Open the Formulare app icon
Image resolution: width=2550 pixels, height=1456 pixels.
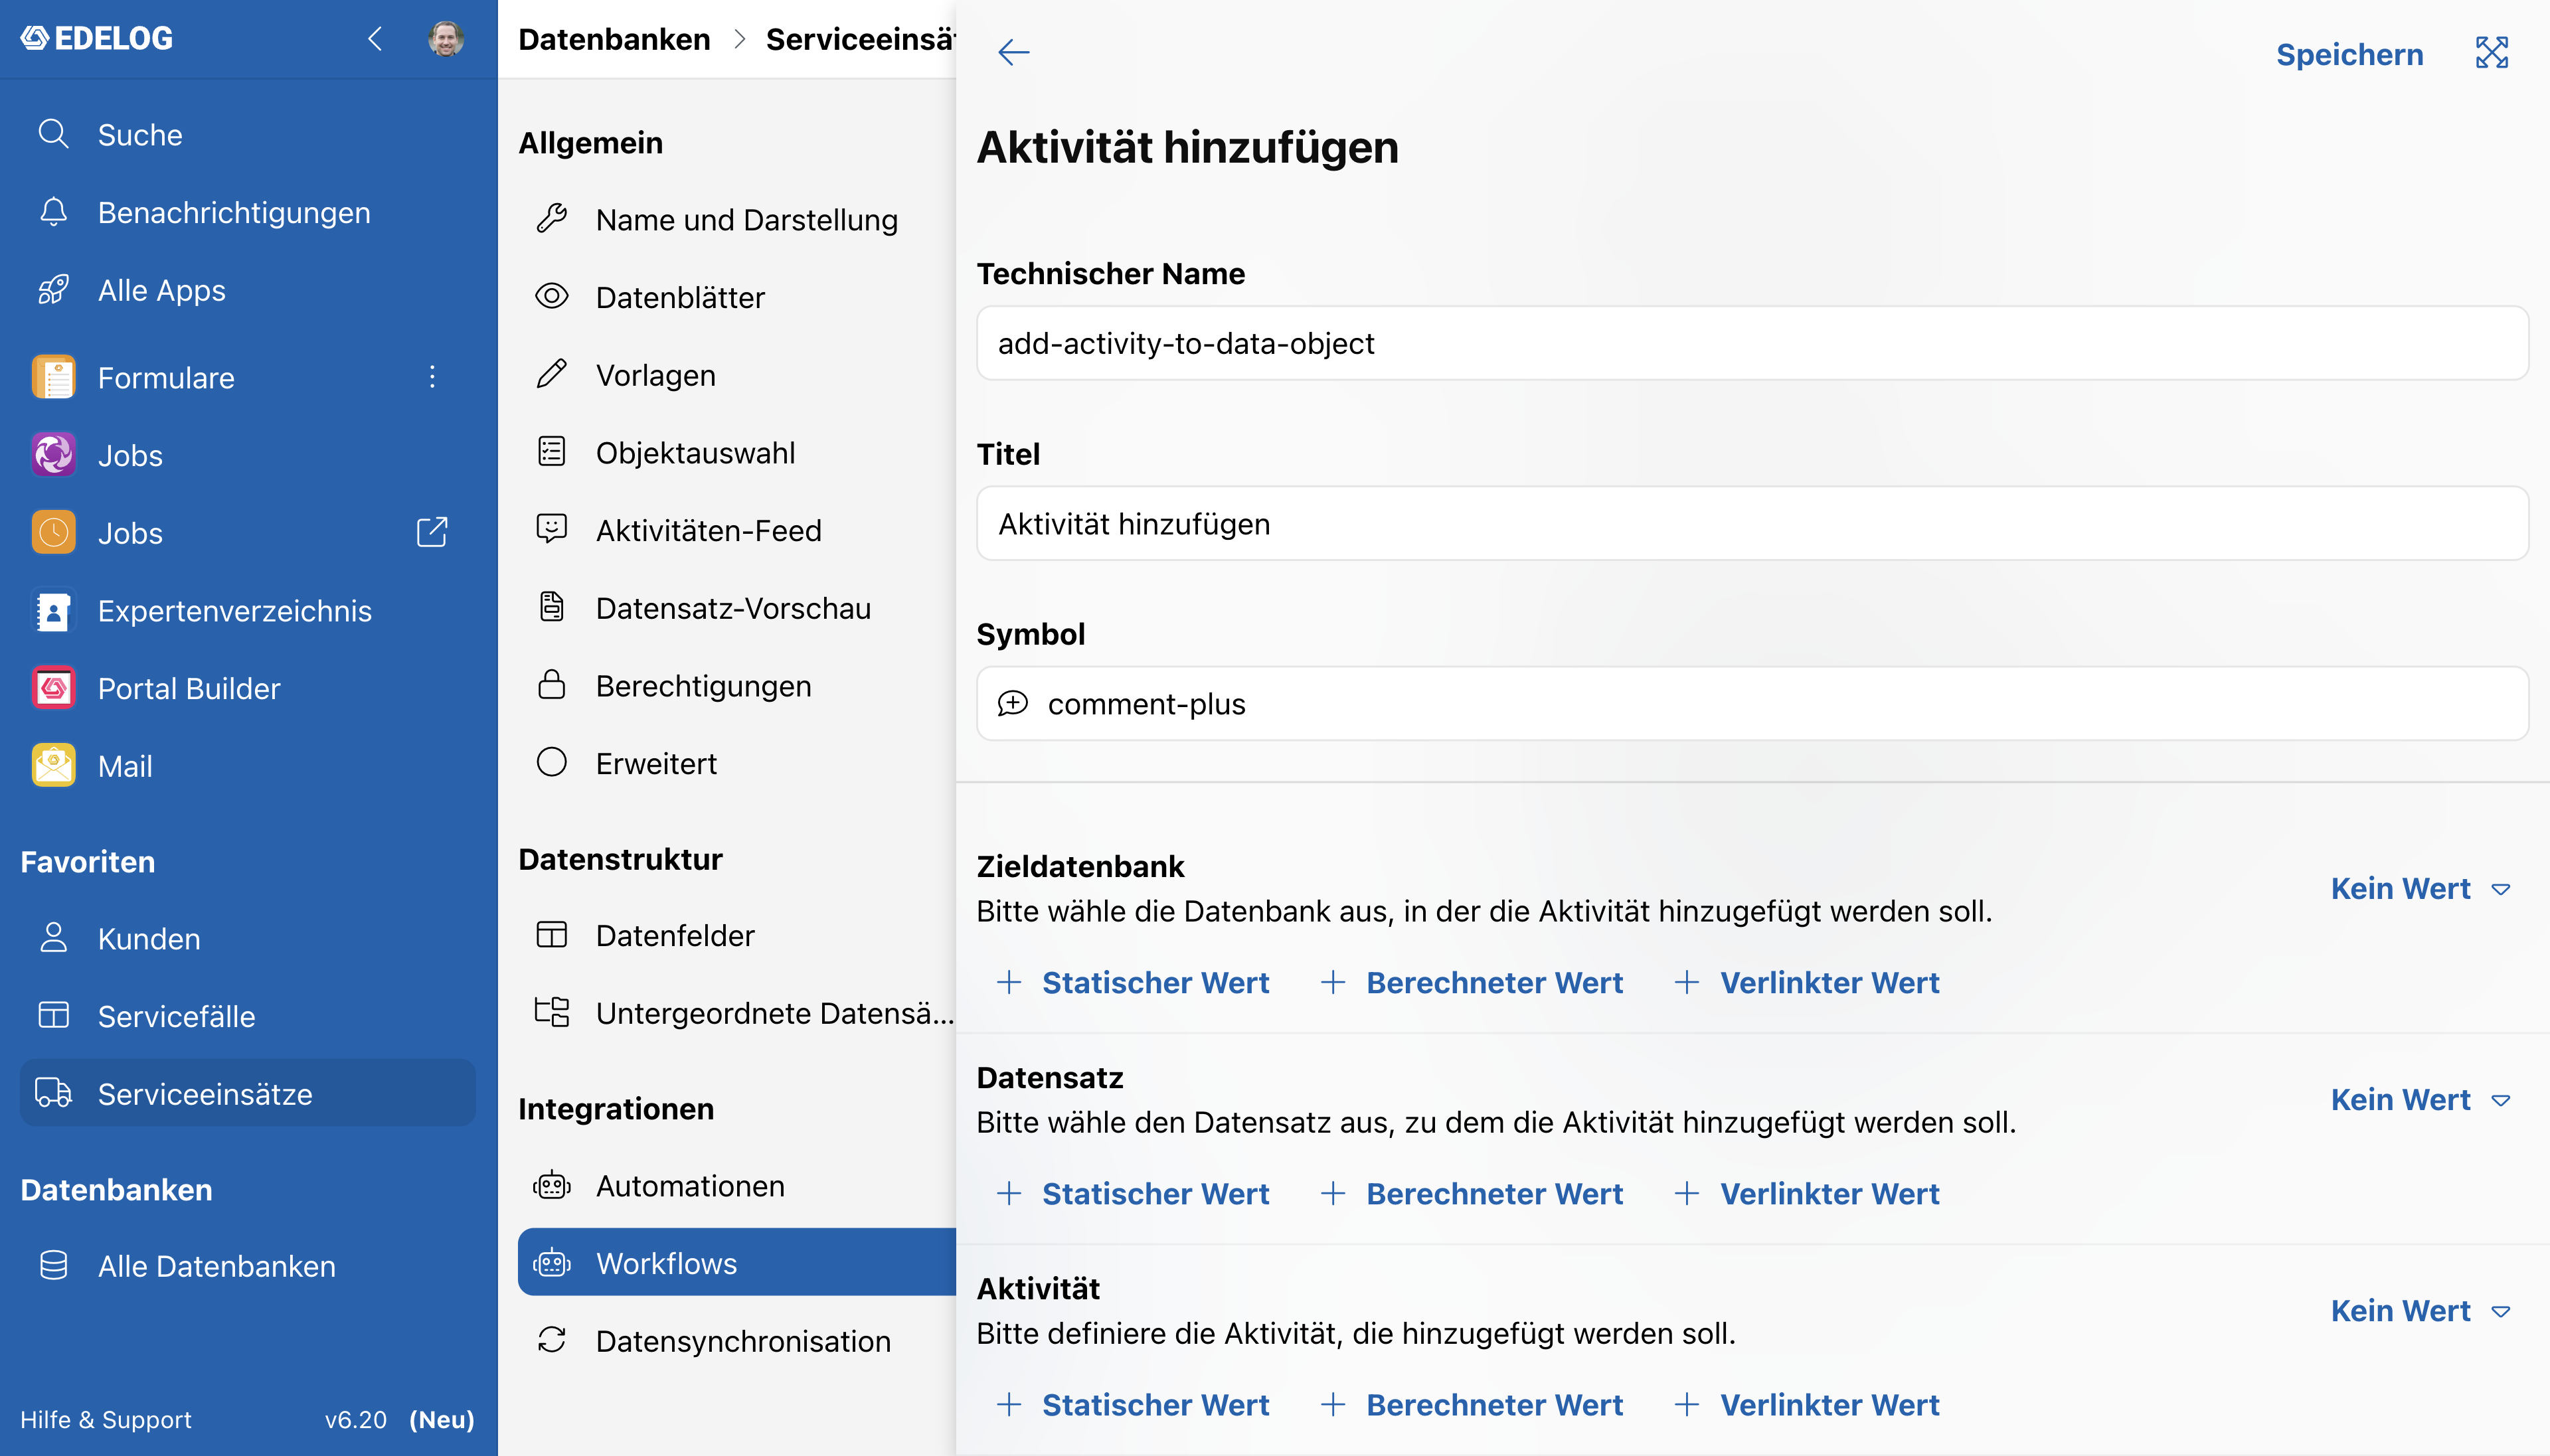point(53,378)
